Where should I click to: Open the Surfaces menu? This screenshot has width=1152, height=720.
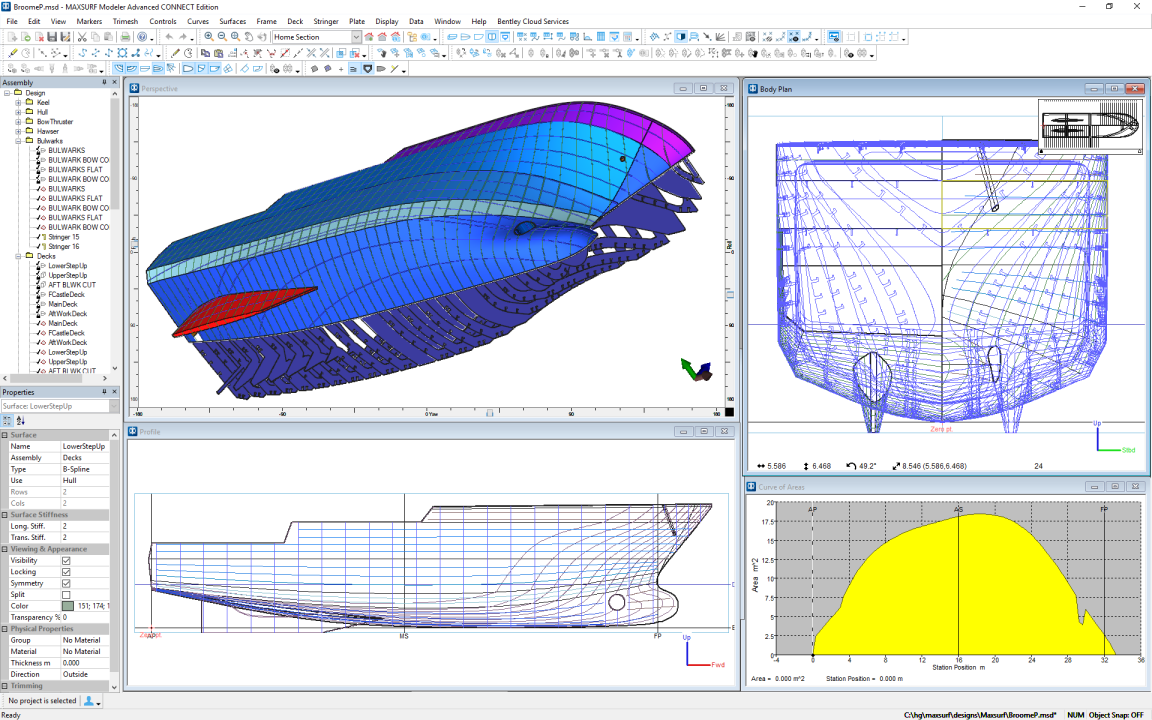tap(232, 21)
